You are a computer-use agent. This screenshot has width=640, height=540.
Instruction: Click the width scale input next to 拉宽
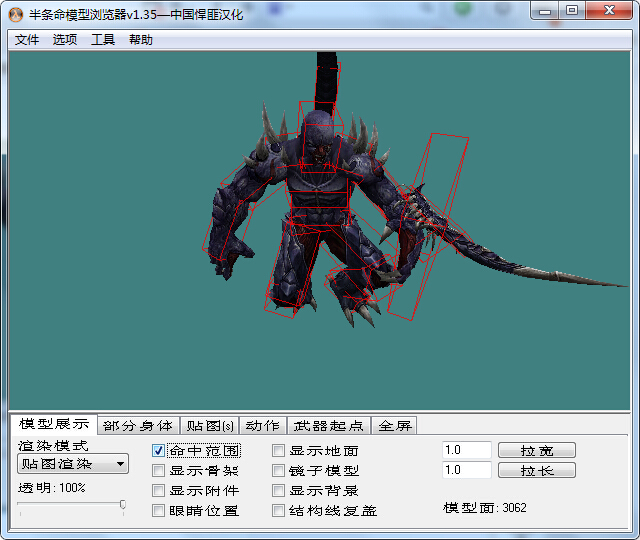467,450
